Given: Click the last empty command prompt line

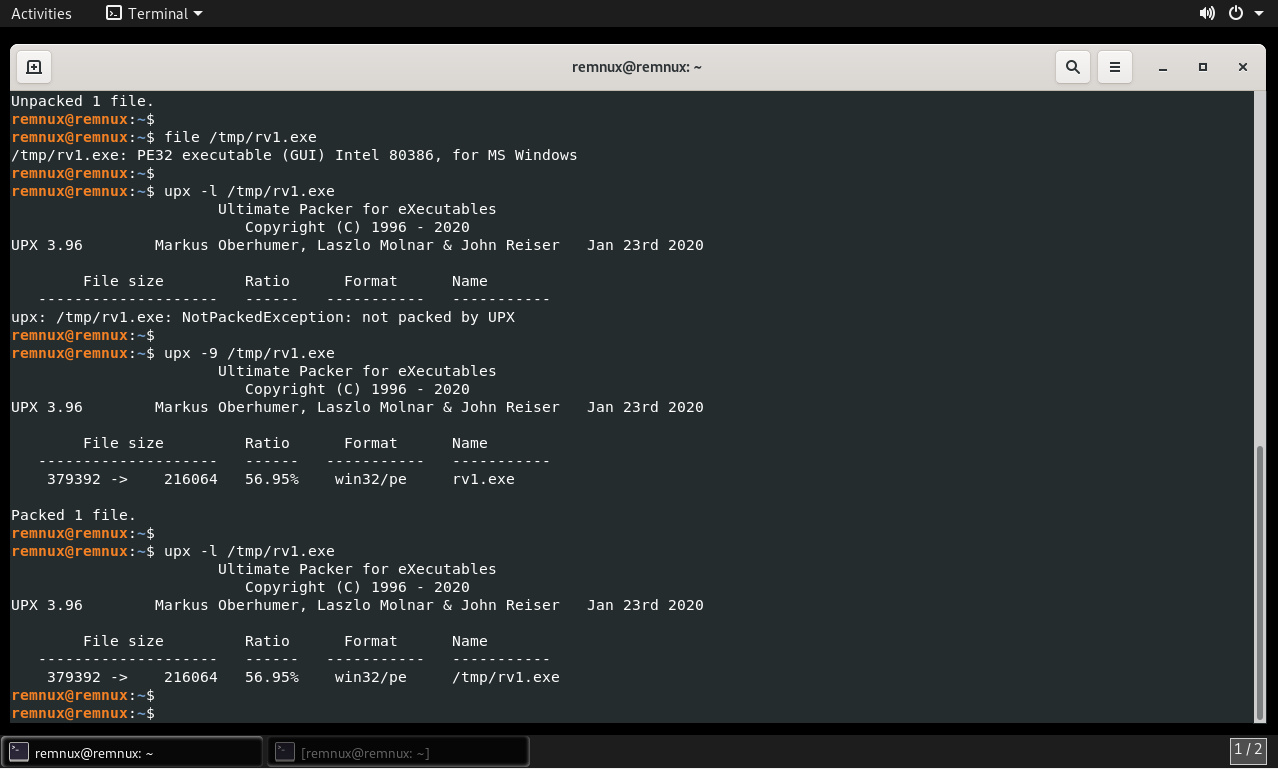Looking at the screenshot, I should point(400,713).
